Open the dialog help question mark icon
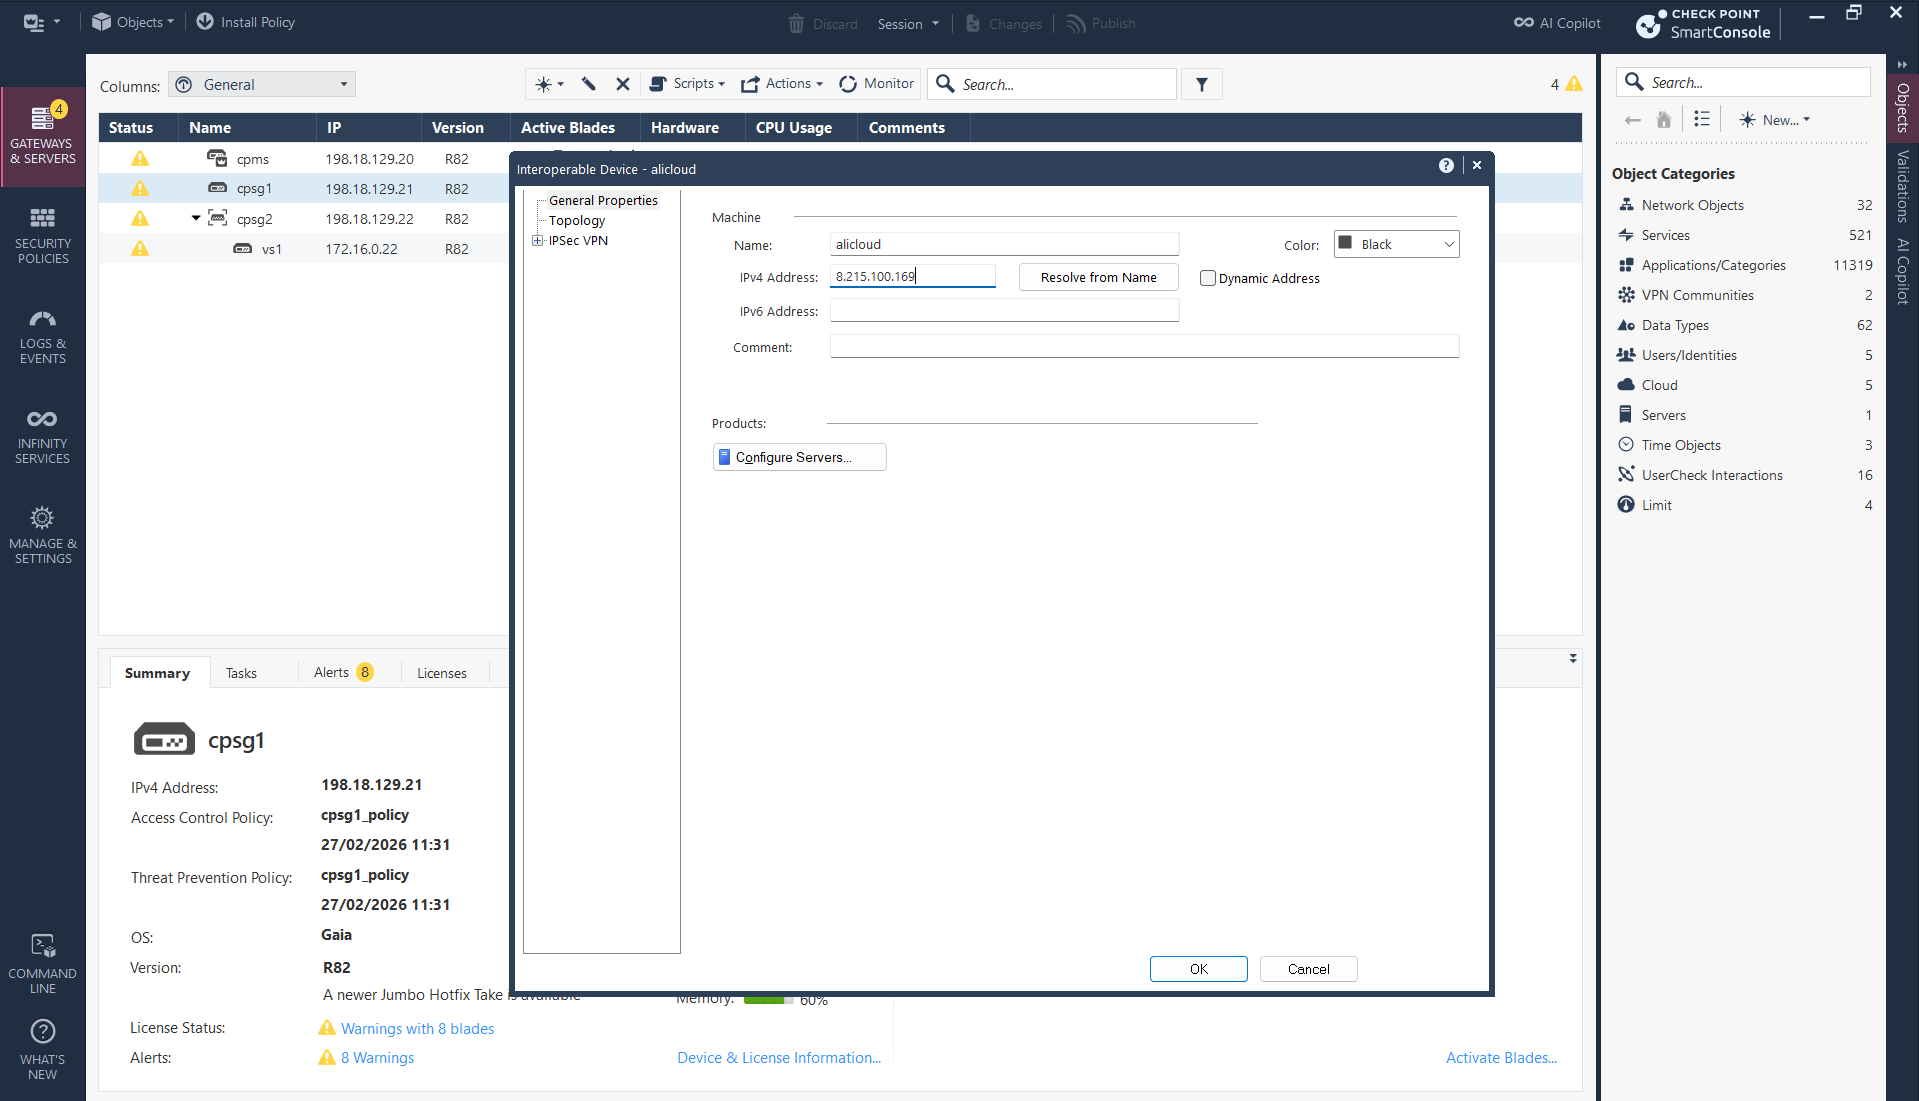 click(x=1446, y=166)
